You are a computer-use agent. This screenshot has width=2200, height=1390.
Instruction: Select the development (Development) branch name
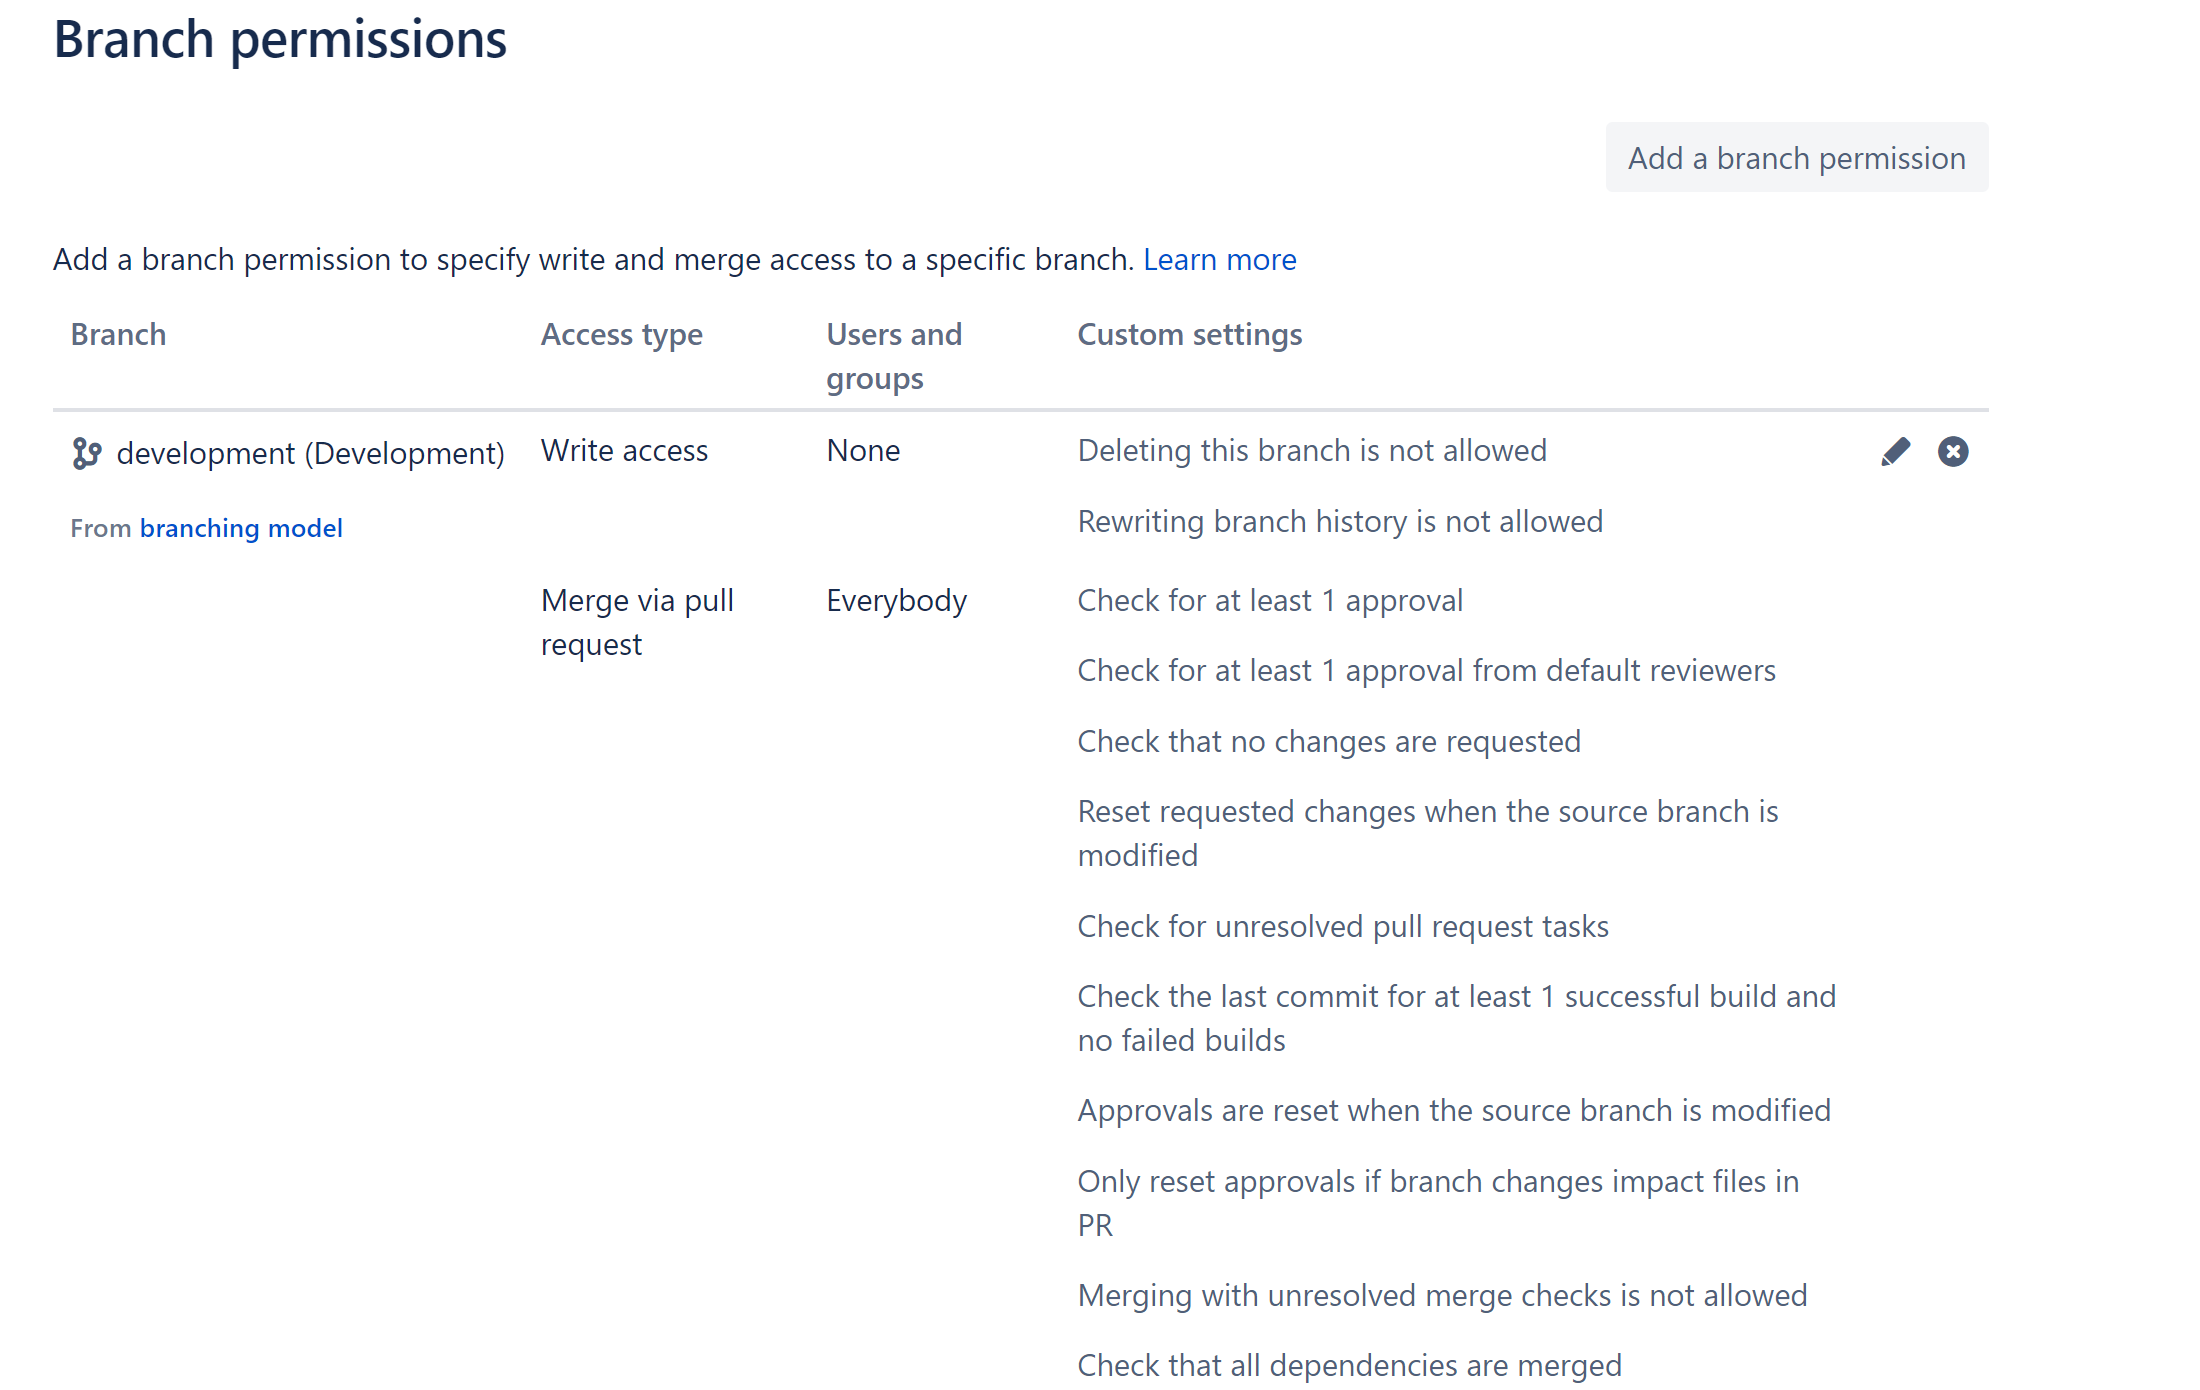tap(310, 454)
